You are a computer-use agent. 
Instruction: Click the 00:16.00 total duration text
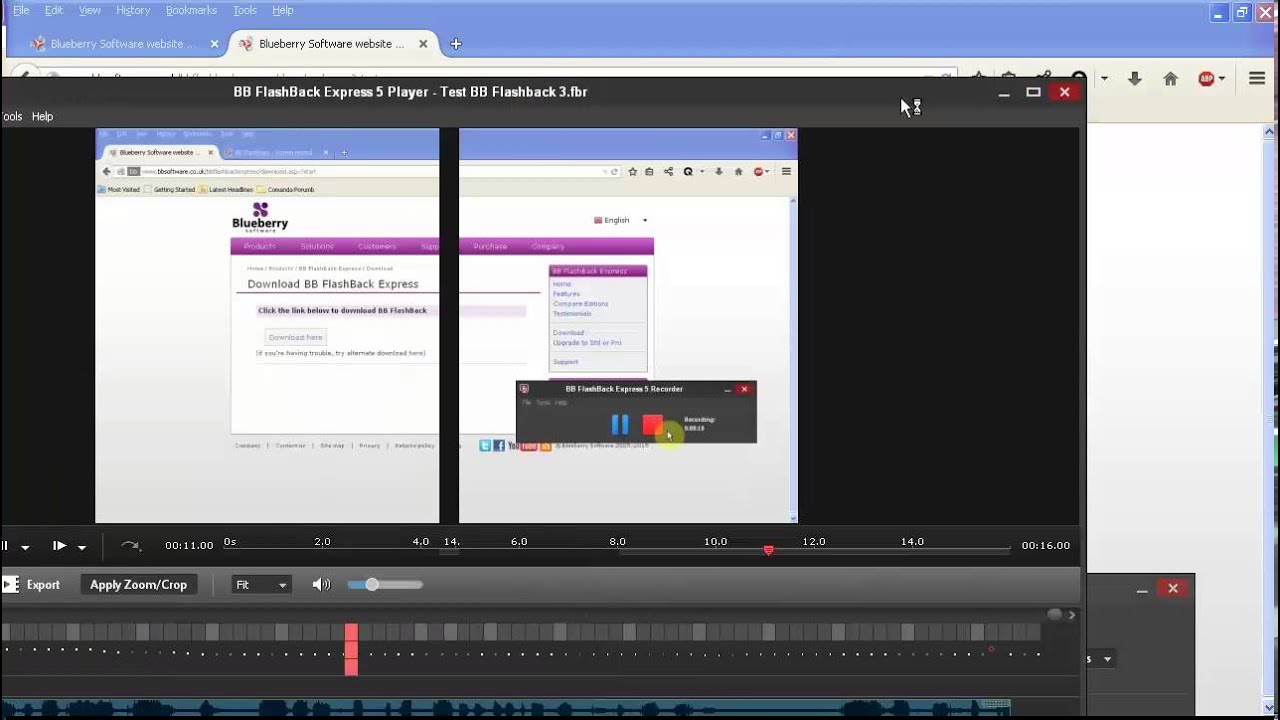pyautogui.click(x=1046, y=546)
